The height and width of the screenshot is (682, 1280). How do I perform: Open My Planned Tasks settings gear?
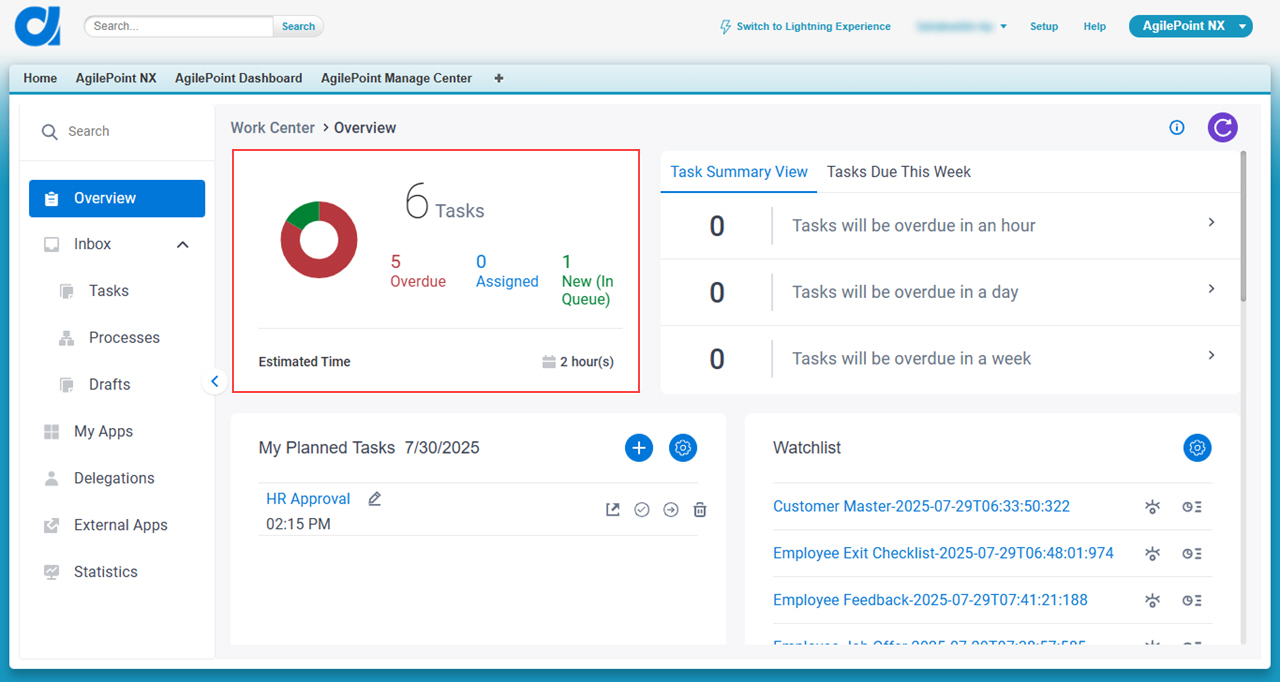(683, 448)
